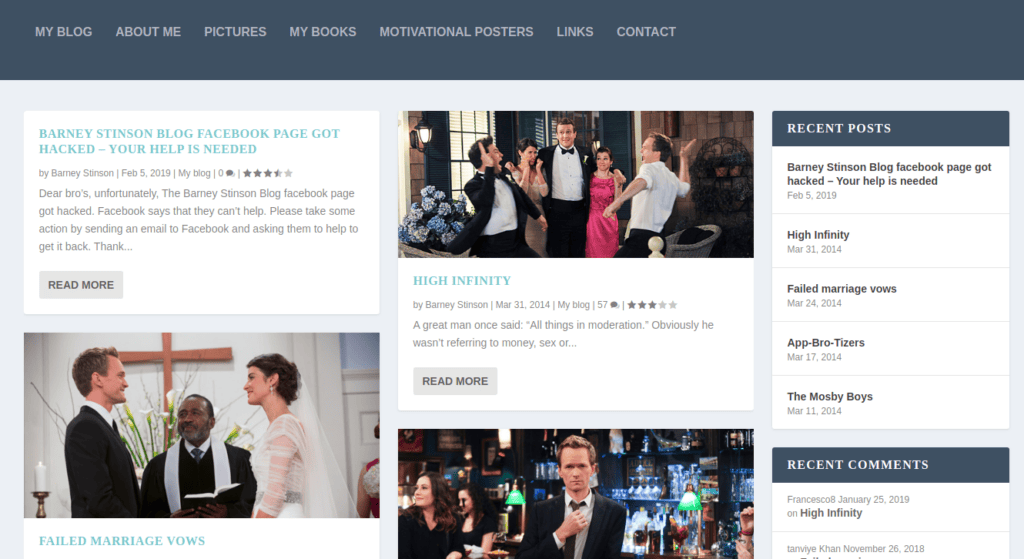This screenshot has width=1024, height=559.
Task: Open the PICTURES menu item
Action: pyautogui.click(x=235, y=32)
